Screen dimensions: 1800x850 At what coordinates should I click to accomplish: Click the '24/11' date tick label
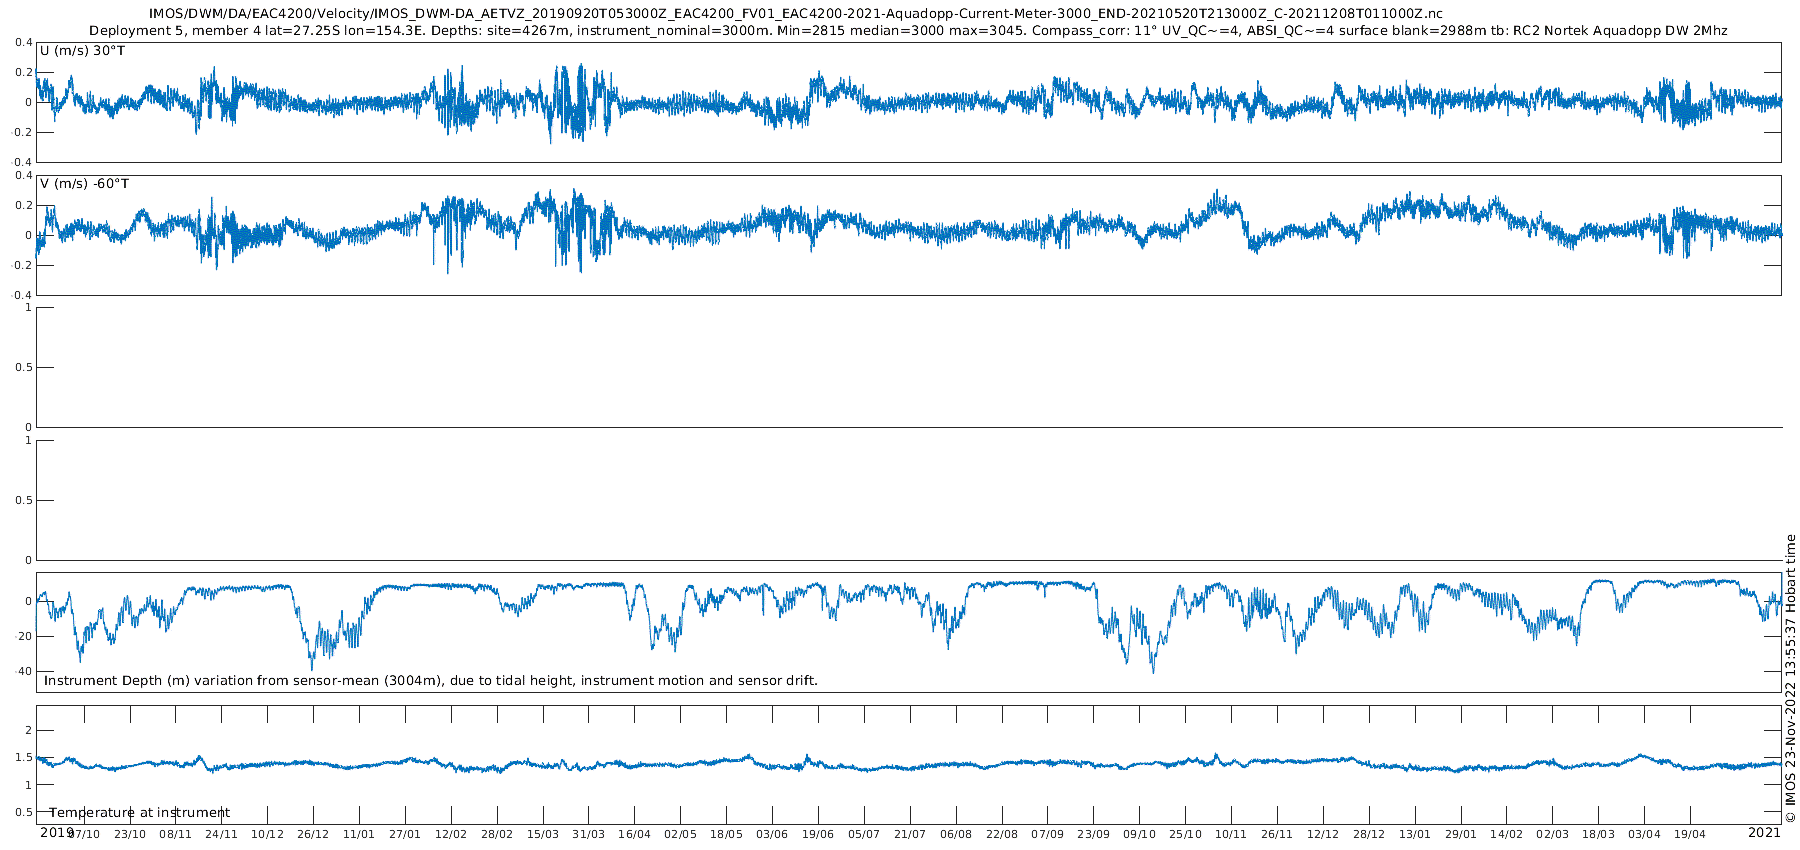tap(222, 834)
